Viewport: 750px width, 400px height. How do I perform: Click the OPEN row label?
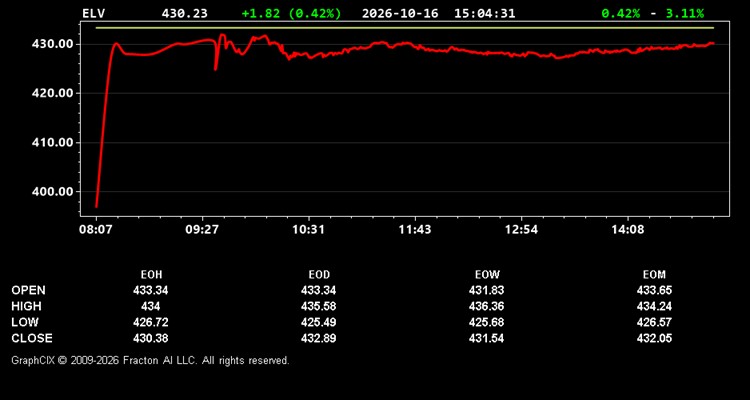(29, 290)
